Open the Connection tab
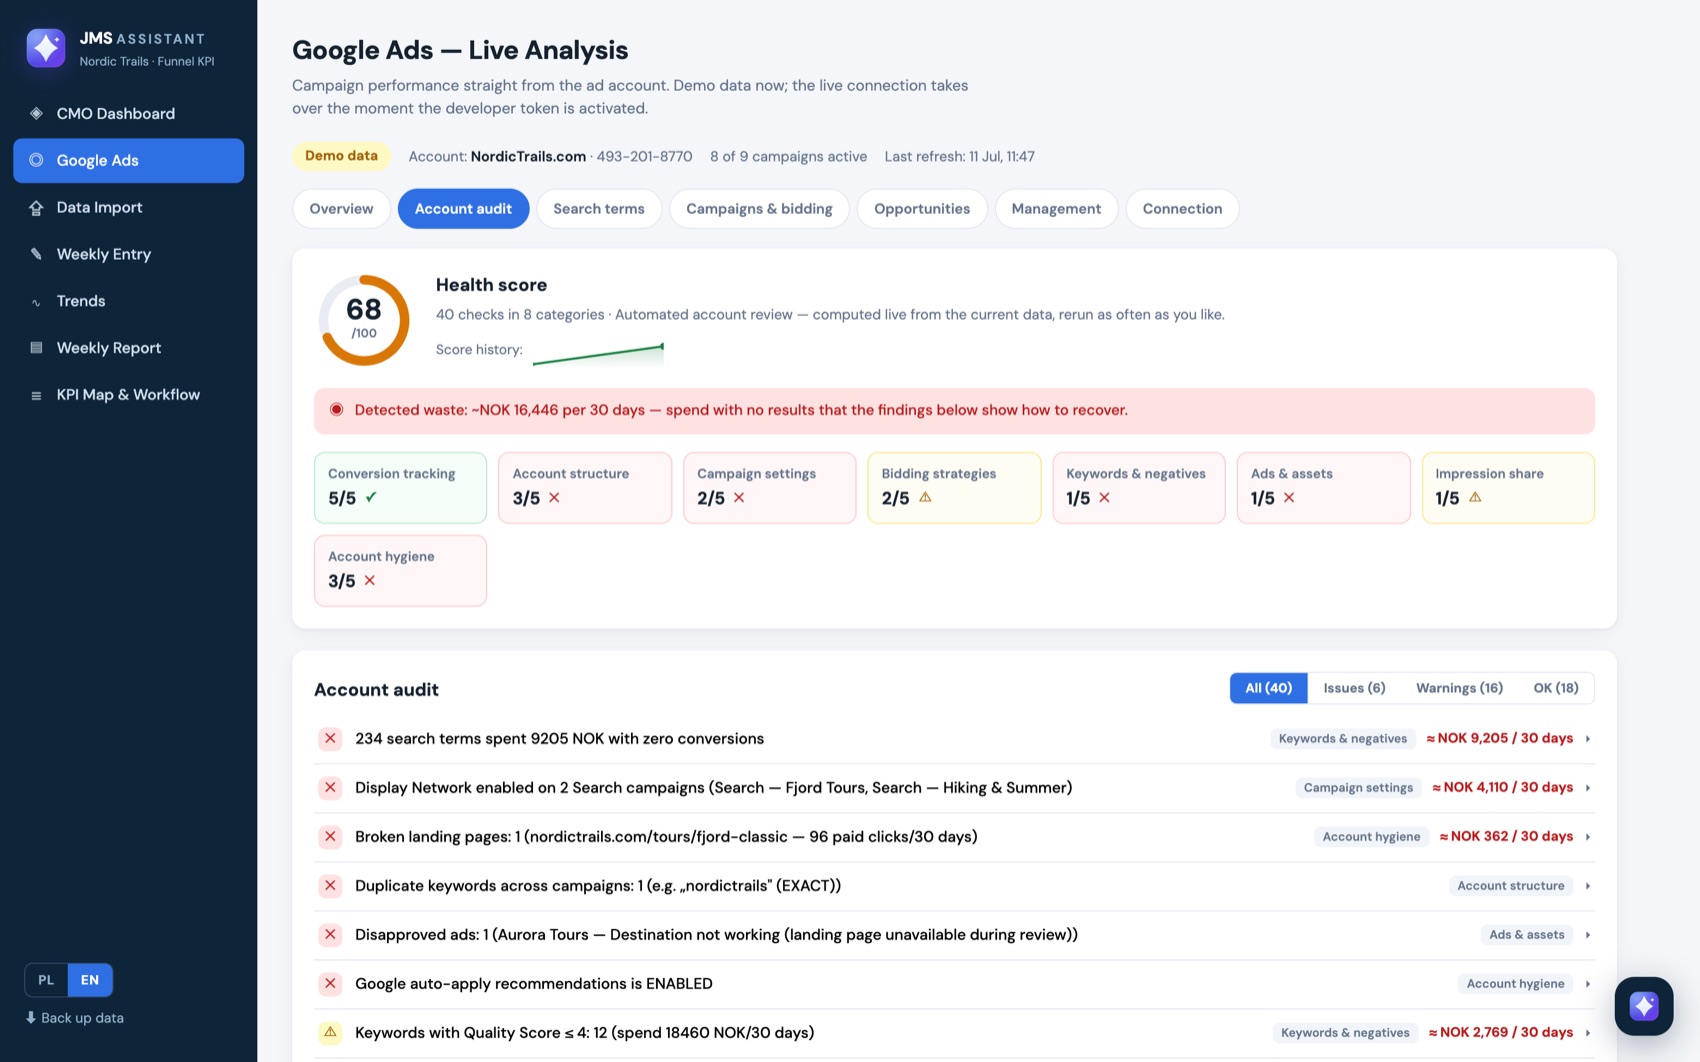The width and height of the screenshot is (1700, 1062). pos(1182,209)
